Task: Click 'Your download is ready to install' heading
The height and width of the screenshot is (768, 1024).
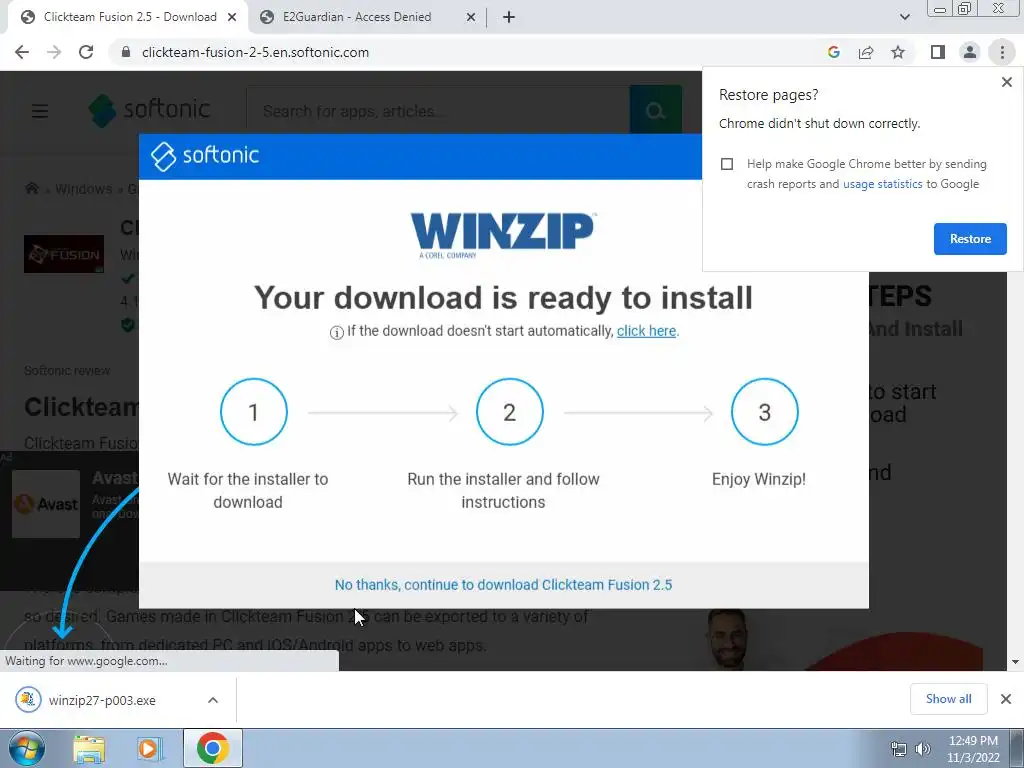Action: [503, 298]
